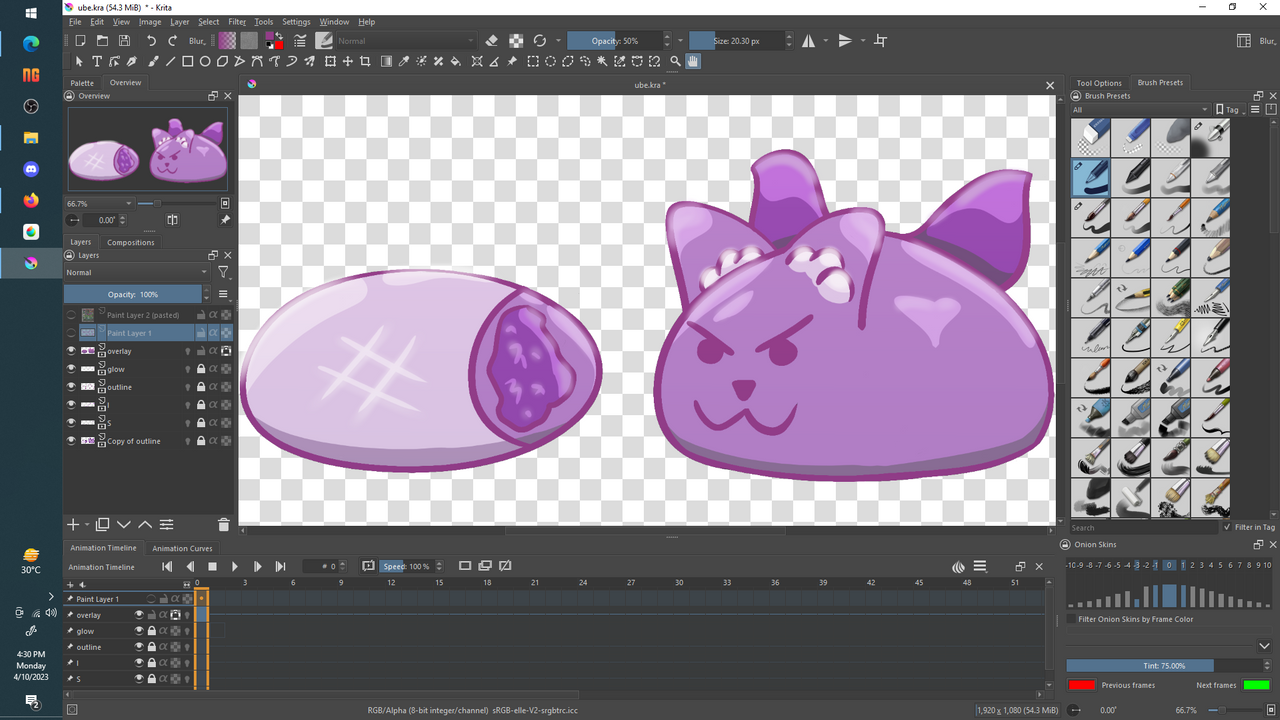Toggle timeline visibility of the overlay row
The width and height of the screenshot is (1280, 720).
point(140,615)
